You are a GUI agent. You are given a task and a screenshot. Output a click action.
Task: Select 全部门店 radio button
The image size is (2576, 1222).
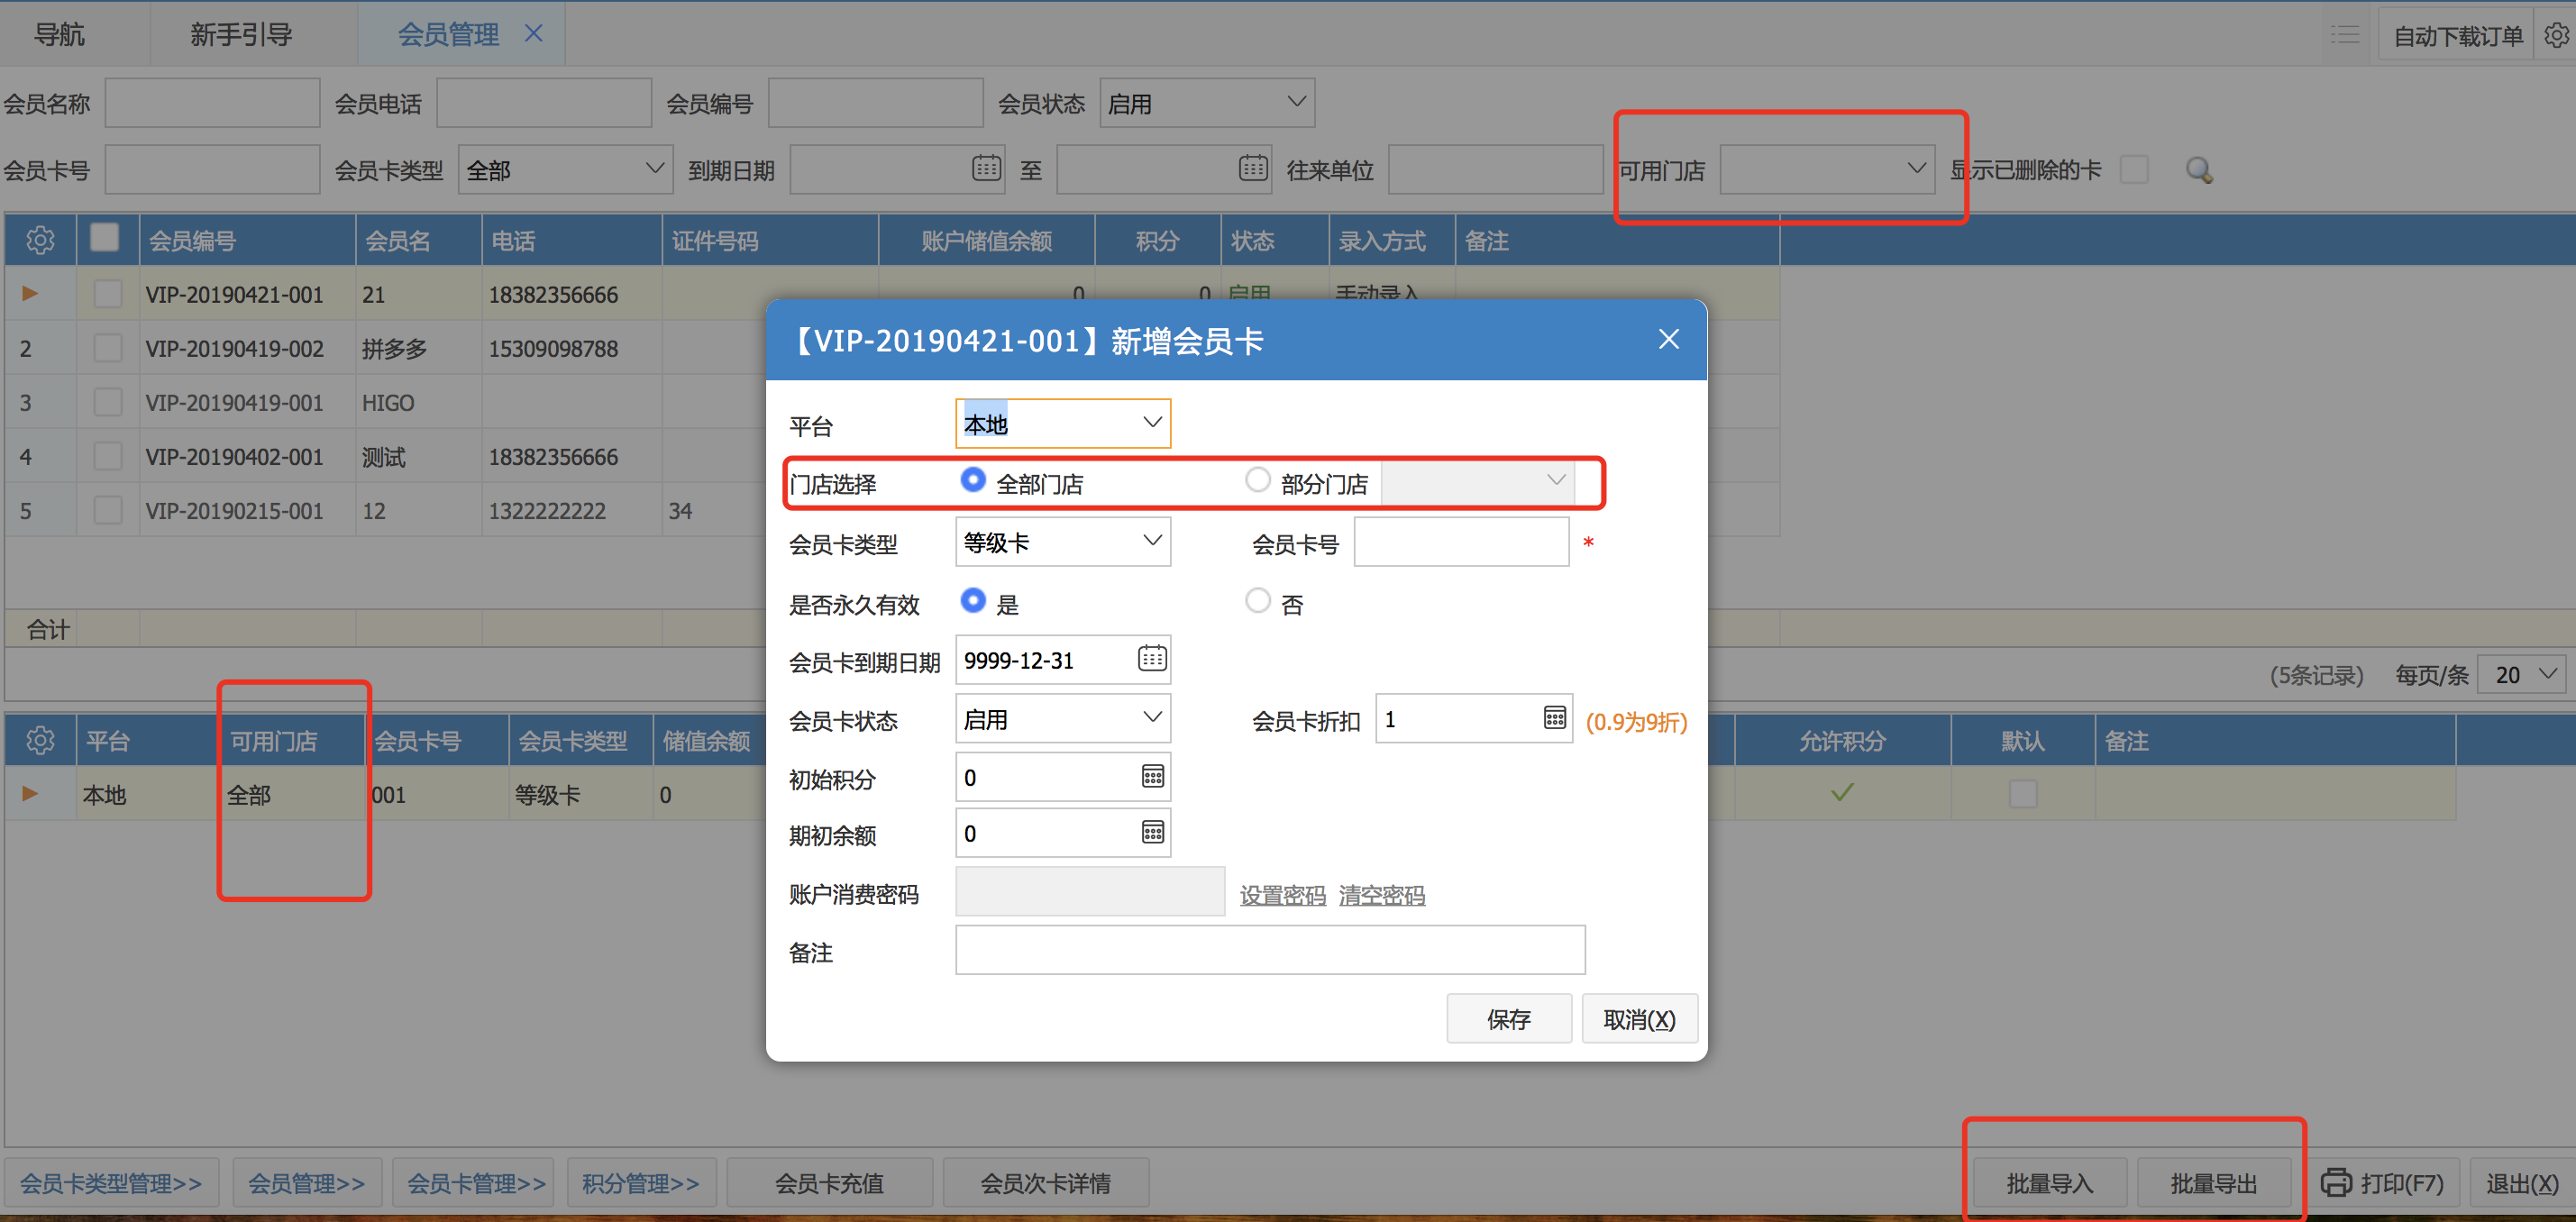click(972, 480)
